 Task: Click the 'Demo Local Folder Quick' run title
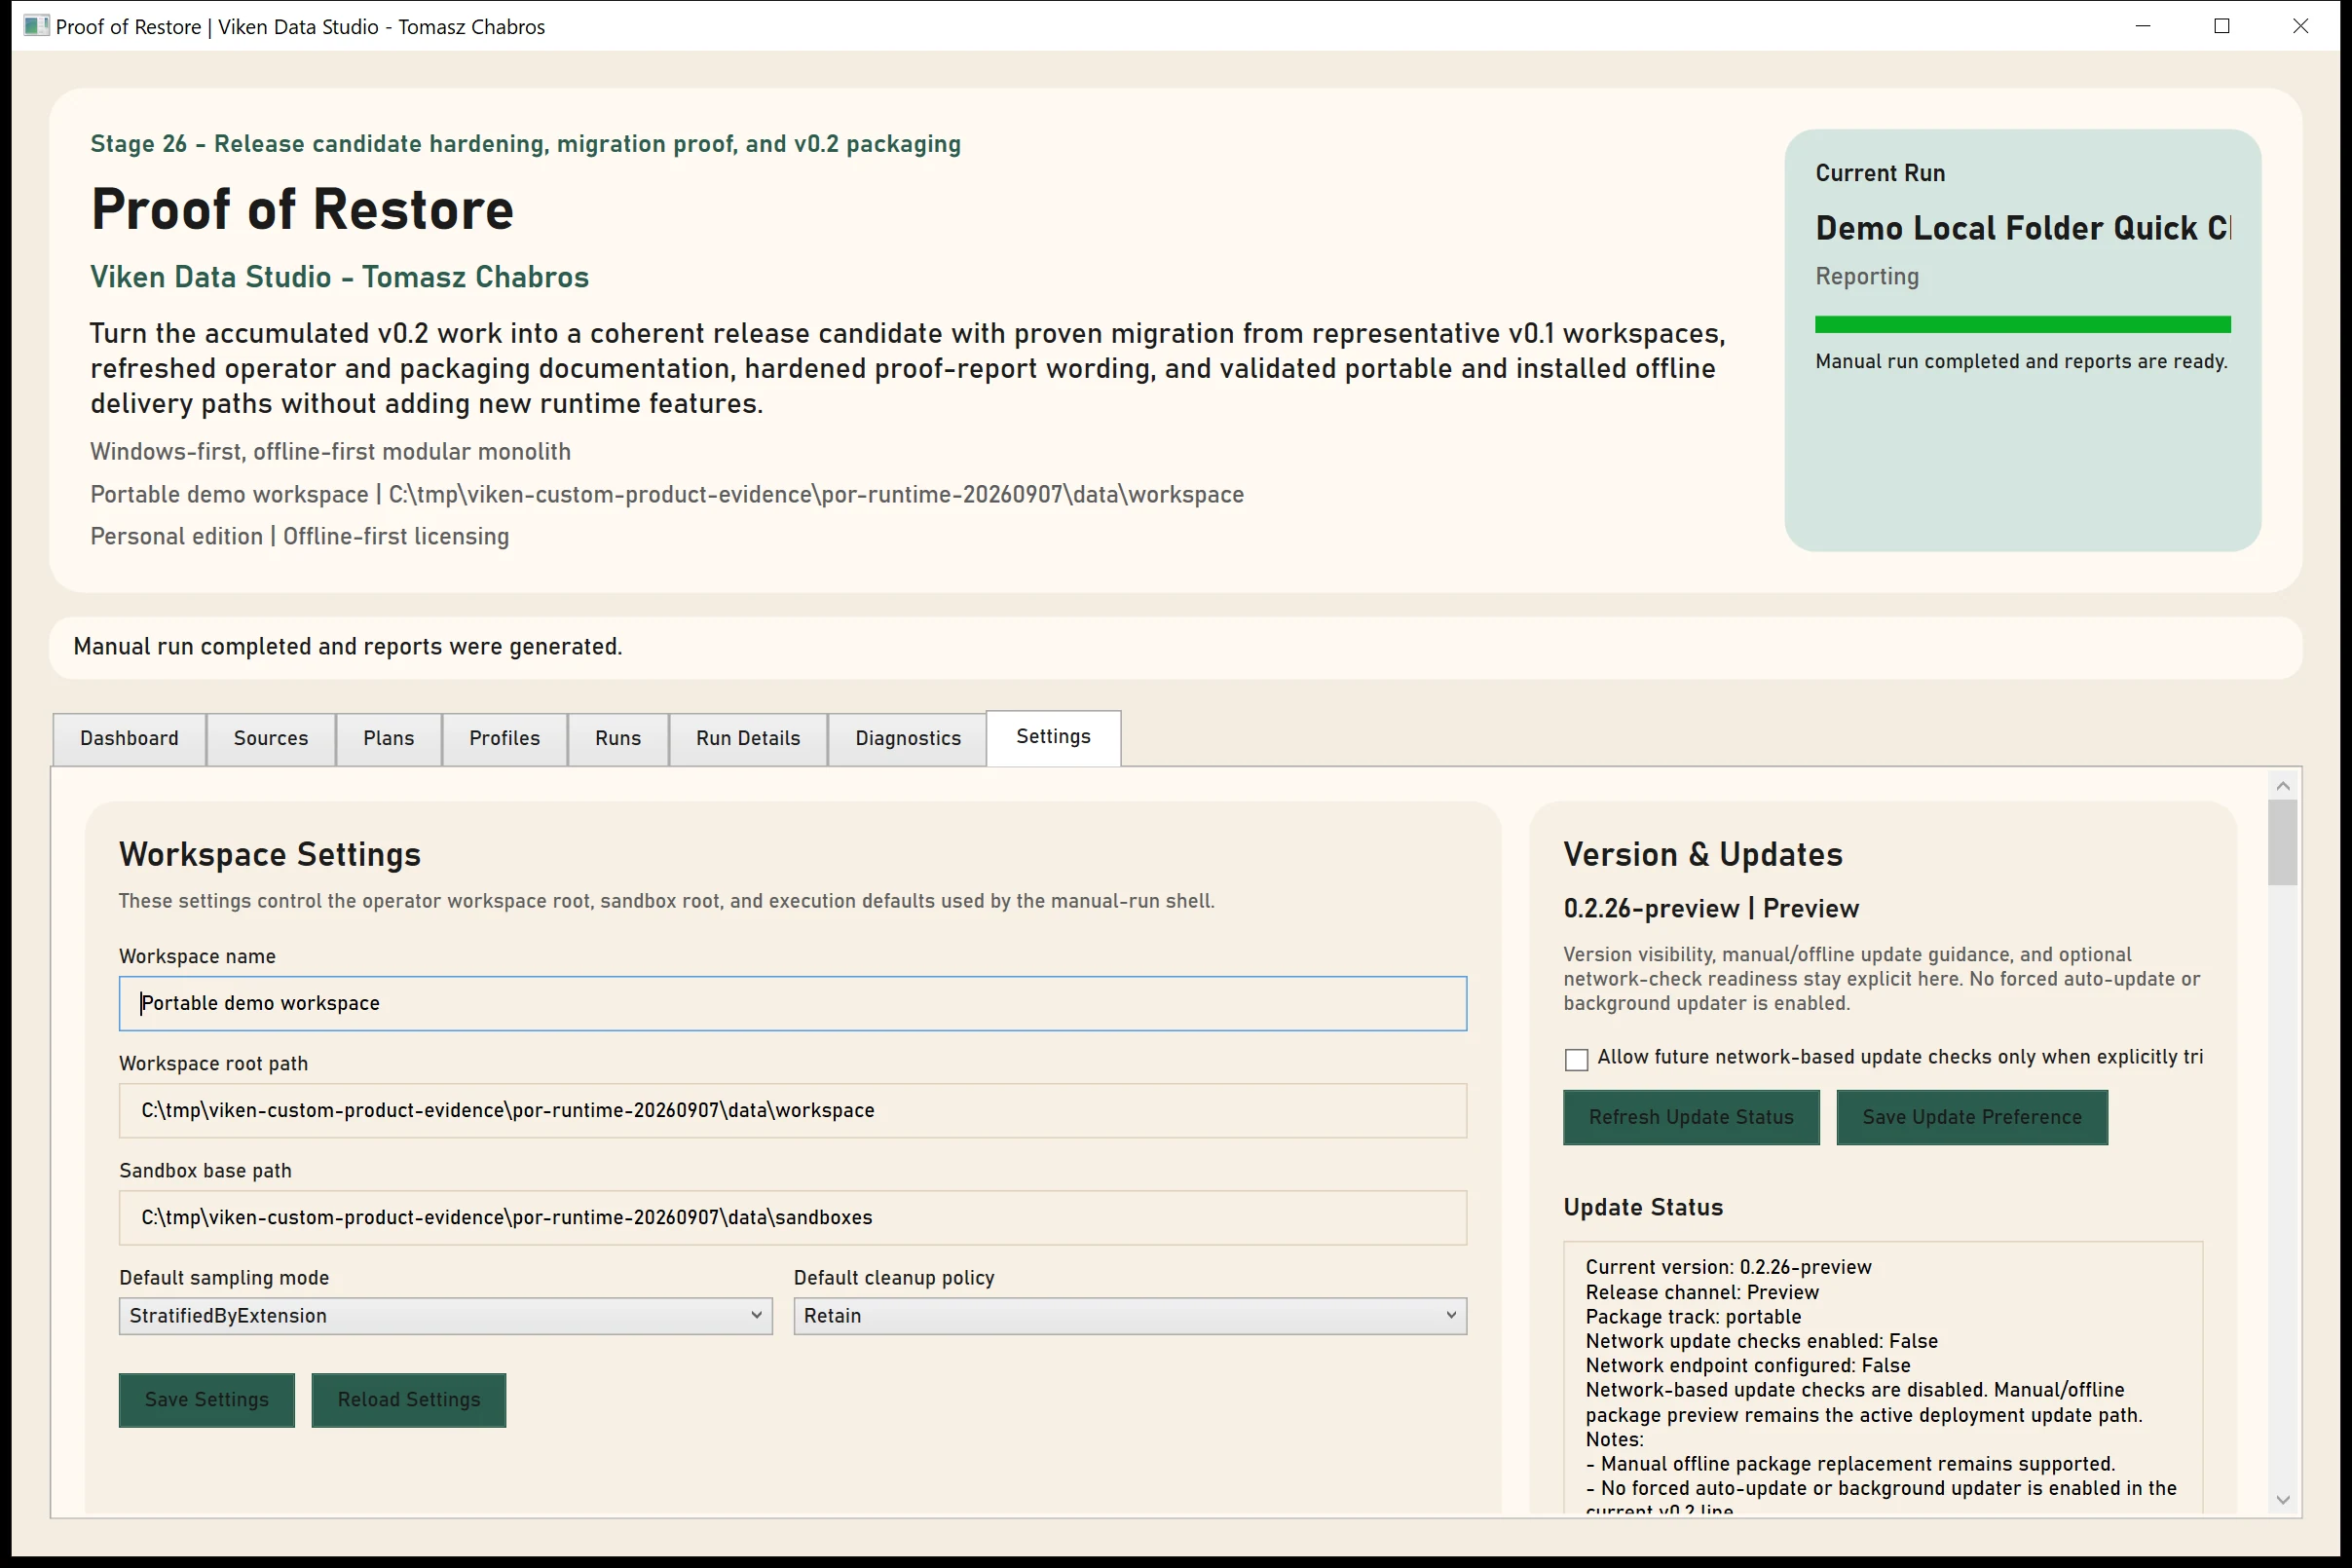point(2023,228)
